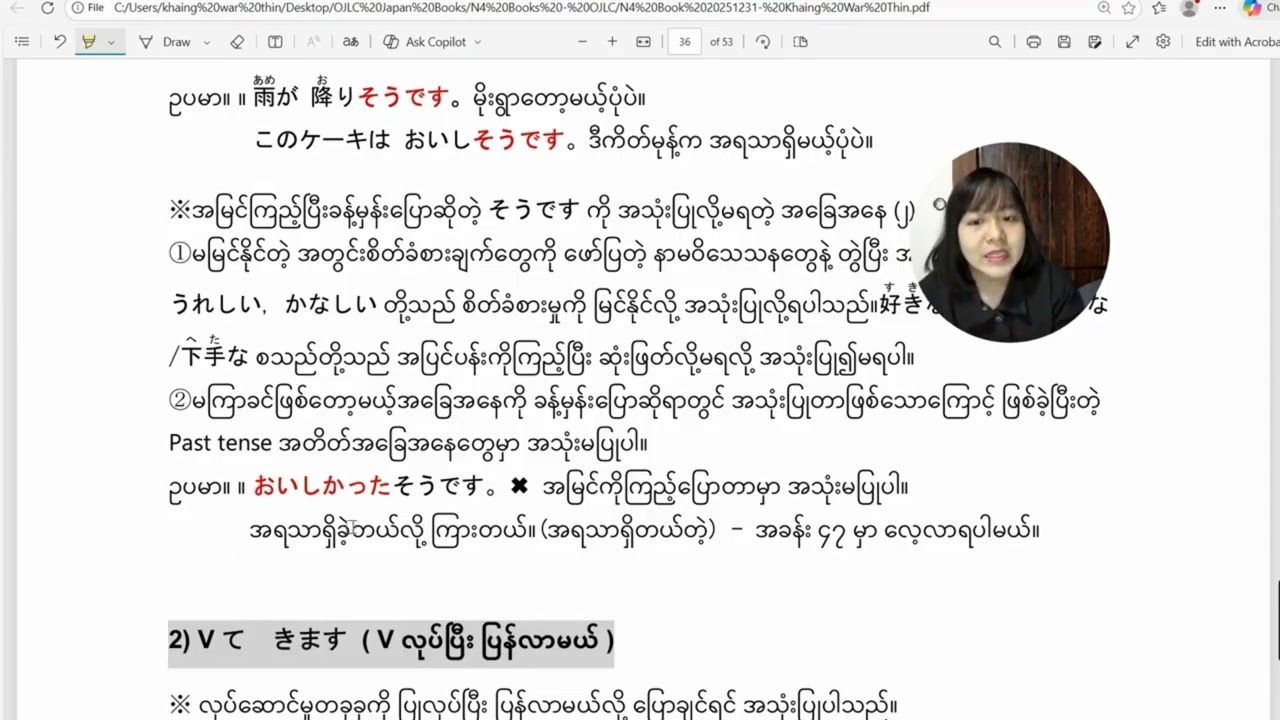Open the Translate (aあ) tool

coord(350,42)
